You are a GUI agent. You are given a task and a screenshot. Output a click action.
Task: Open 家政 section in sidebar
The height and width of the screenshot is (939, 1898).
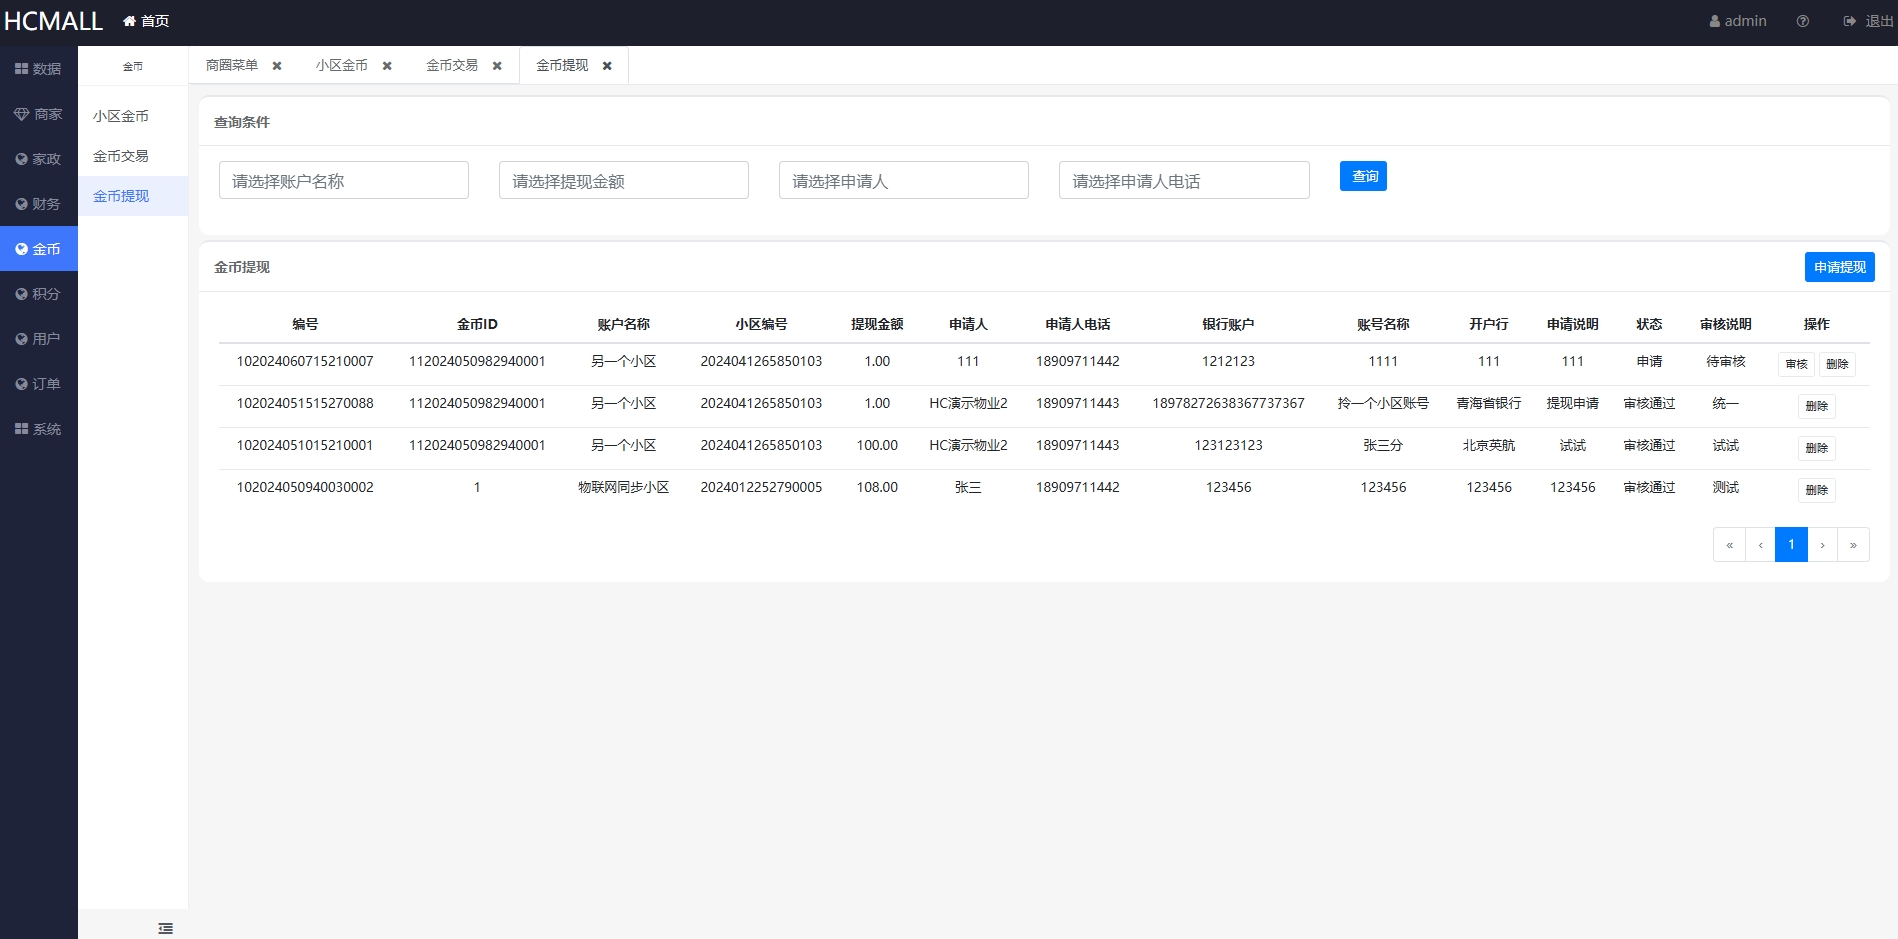pos(38,159)
